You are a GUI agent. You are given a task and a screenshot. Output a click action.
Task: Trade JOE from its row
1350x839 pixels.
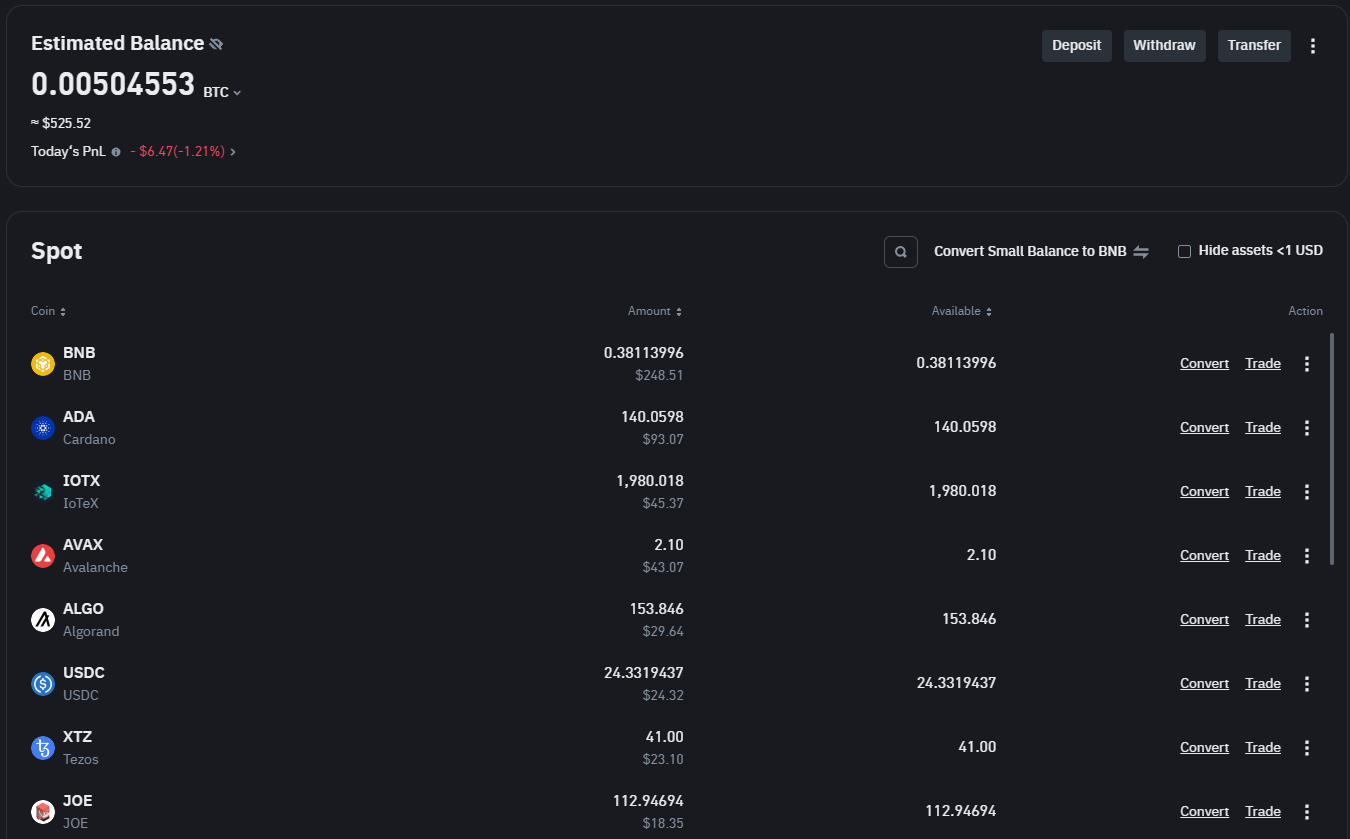1263,812
